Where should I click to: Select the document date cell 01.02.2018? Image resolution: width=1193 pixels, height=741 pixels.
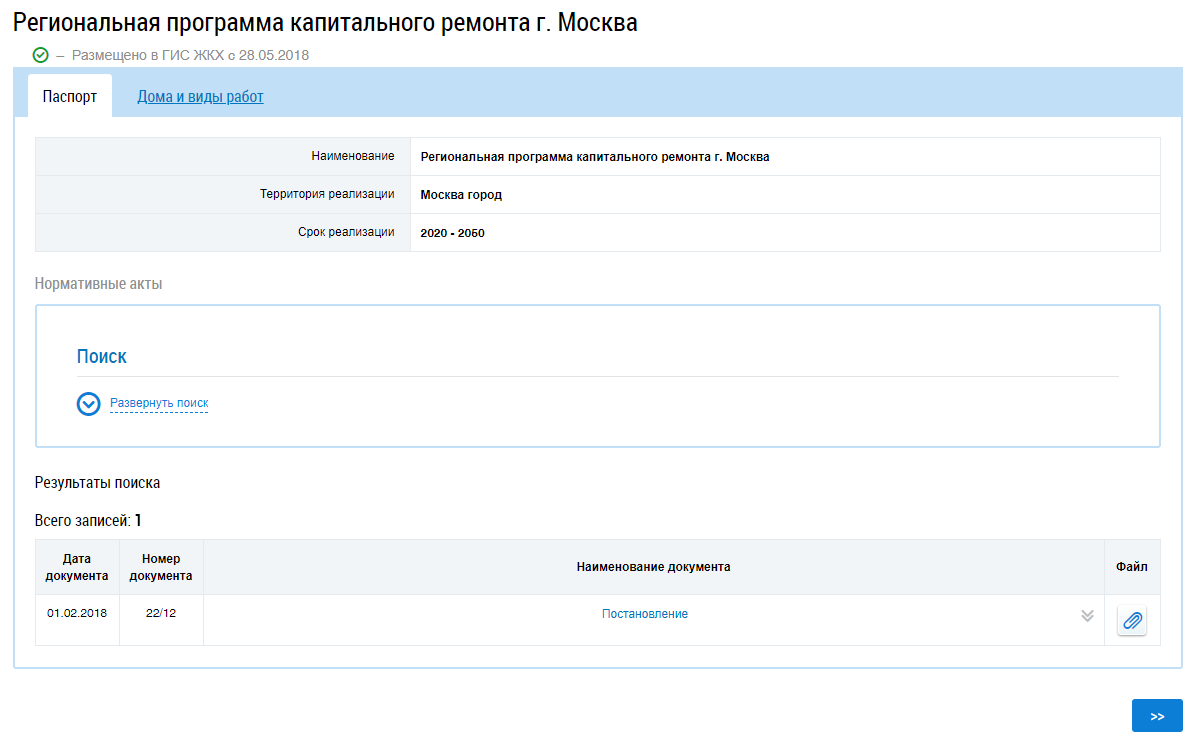[x=77, y=613]
